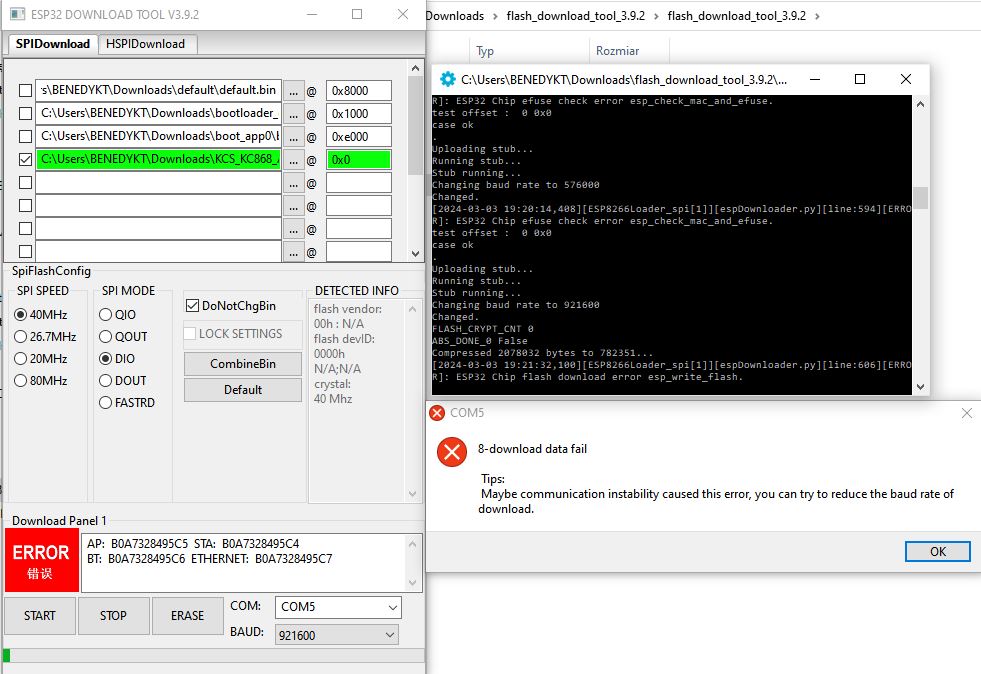Switch to the HSPIDownload tab
Image resolution: width=981 pixels, height=674 pixels.
[146, 44]
